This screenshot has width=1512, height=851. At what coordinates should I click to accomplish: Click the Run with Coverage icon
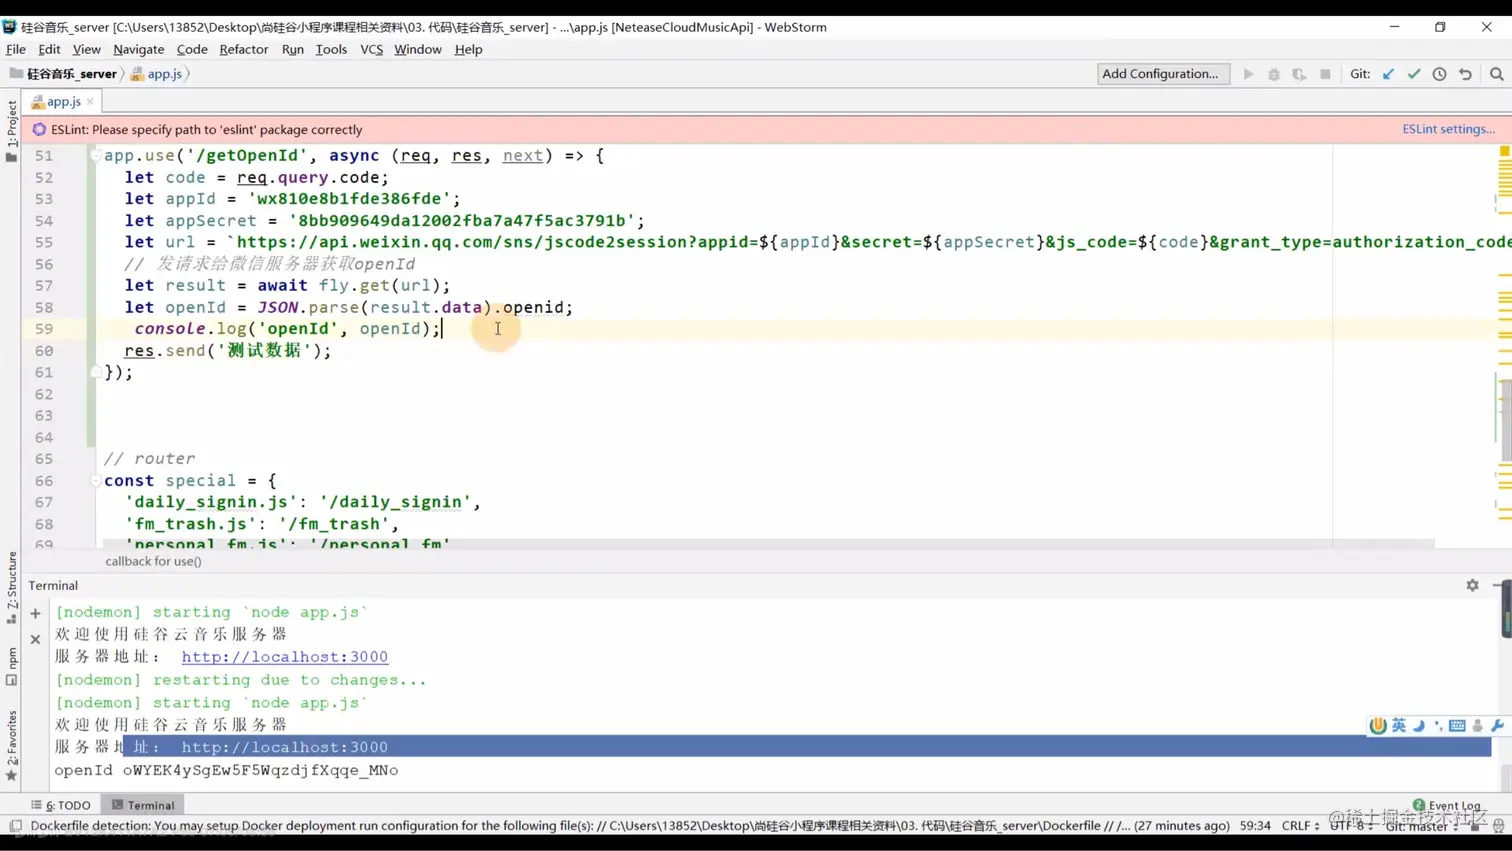coord(1299,74)
